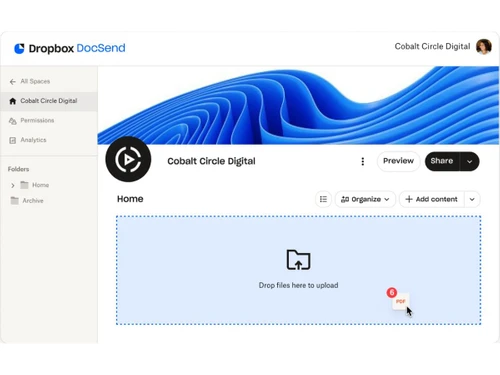The image size is (500, 375).
Task: Click the Add content button
Action: (x=432, y=199)
